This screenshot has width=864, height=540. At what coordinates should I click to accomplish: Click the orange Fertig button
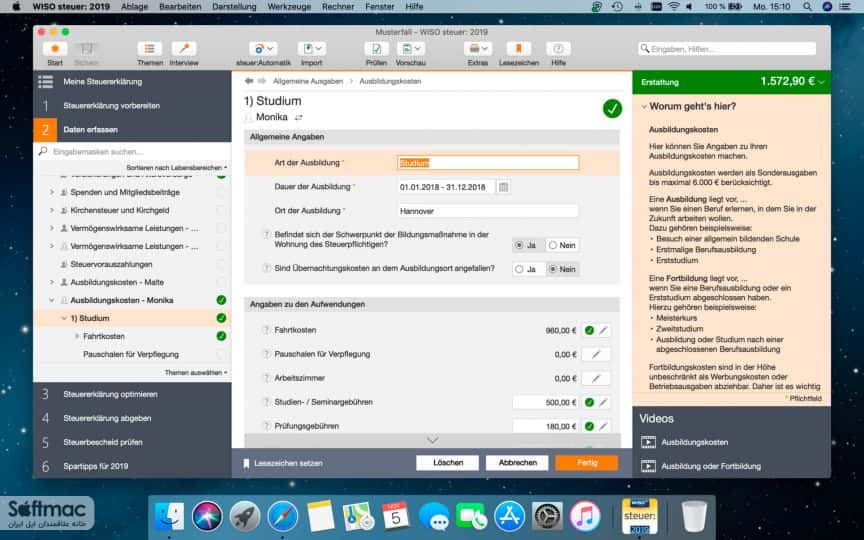coord(587,463)
